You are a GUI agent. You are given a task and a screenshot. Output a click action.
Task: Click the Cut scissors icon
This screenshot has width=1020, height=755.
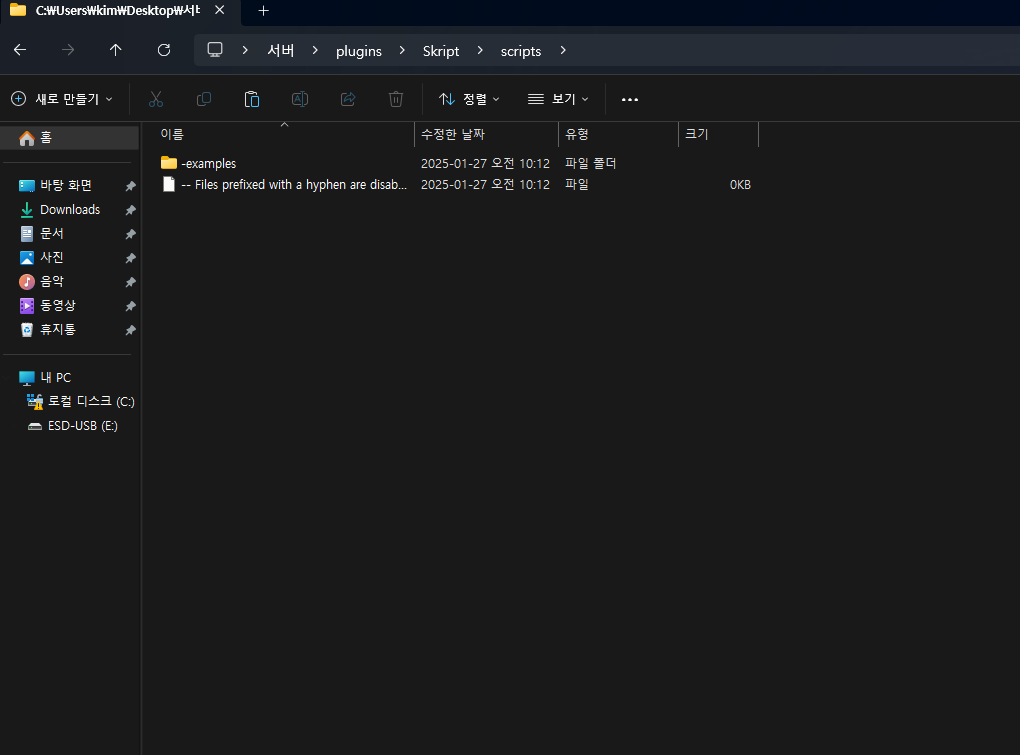(x=155, y=99)
